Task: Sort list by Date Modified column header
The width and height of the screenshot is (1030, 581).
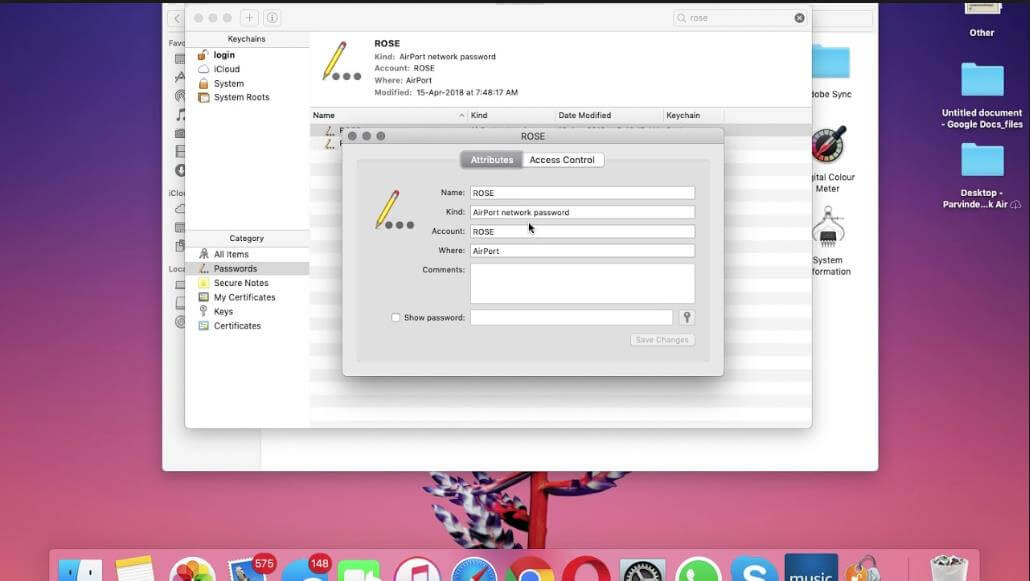Action: pos(609,115)
